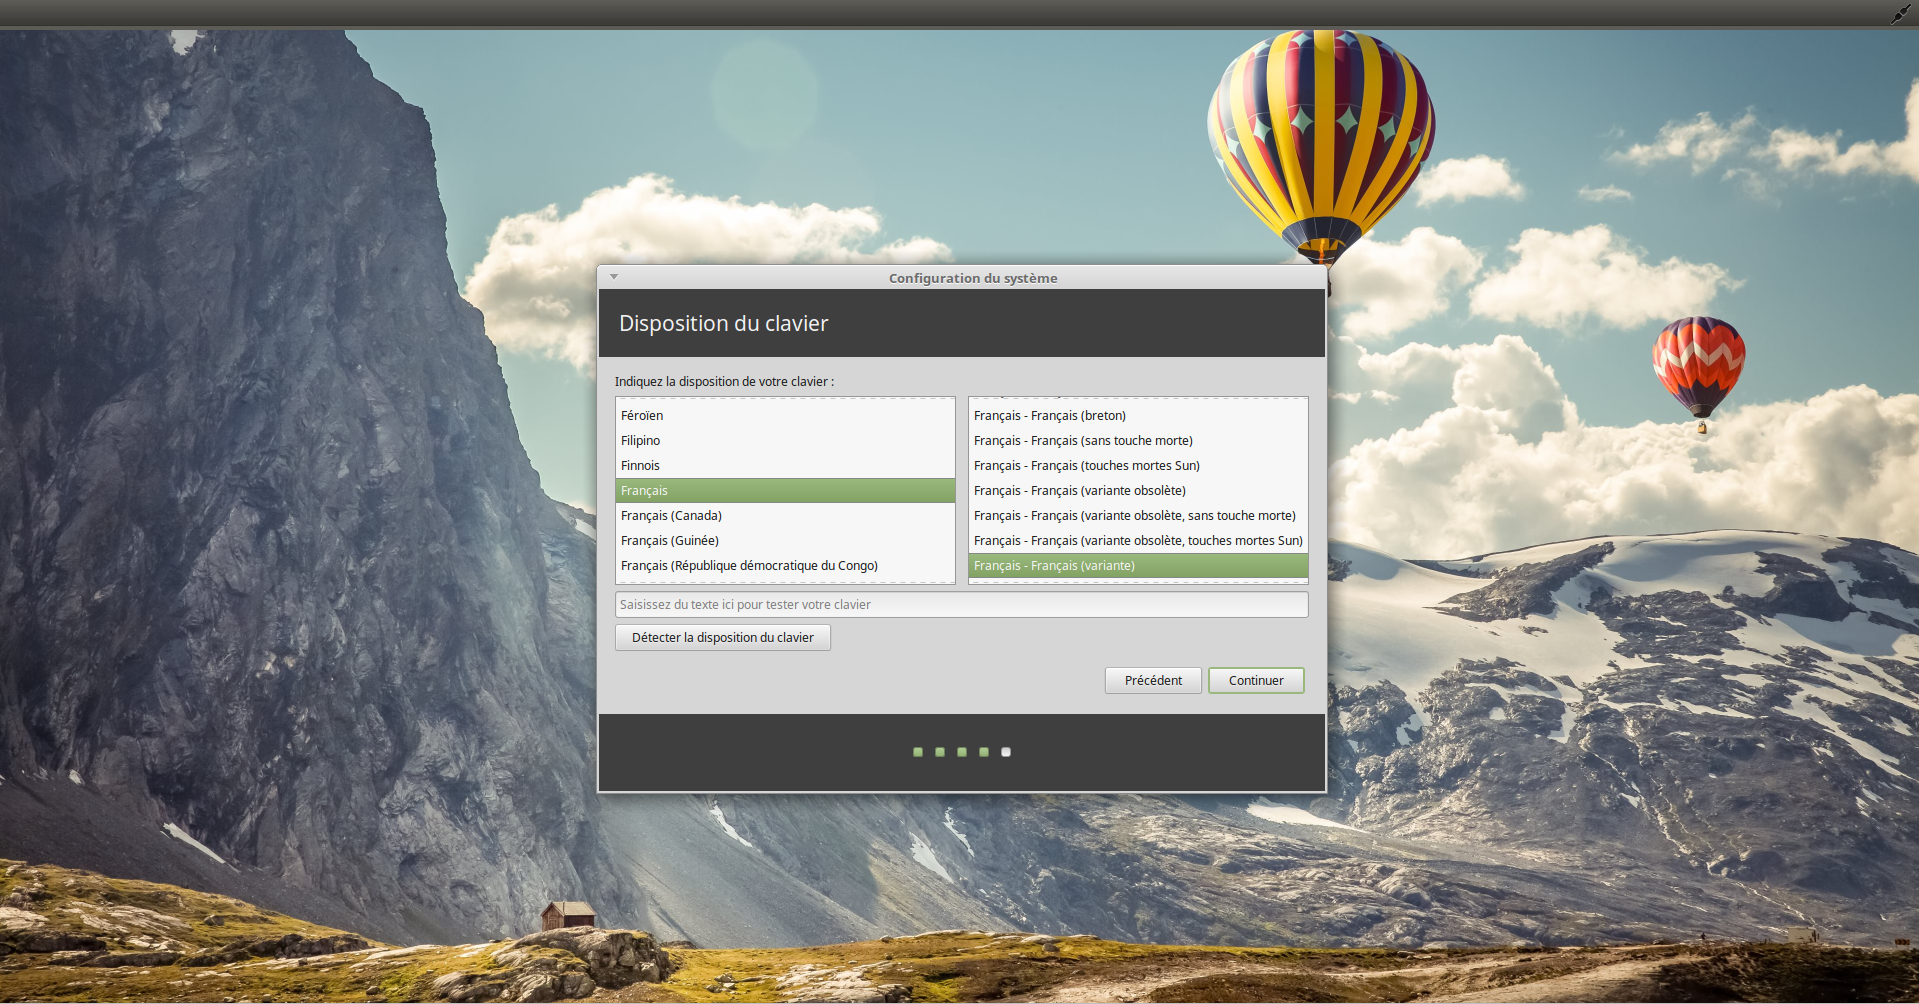The width and height of the screenshot is (1919, 1004).
Task: Select the highlighted Français layout entry
Action: click(644, 490)
